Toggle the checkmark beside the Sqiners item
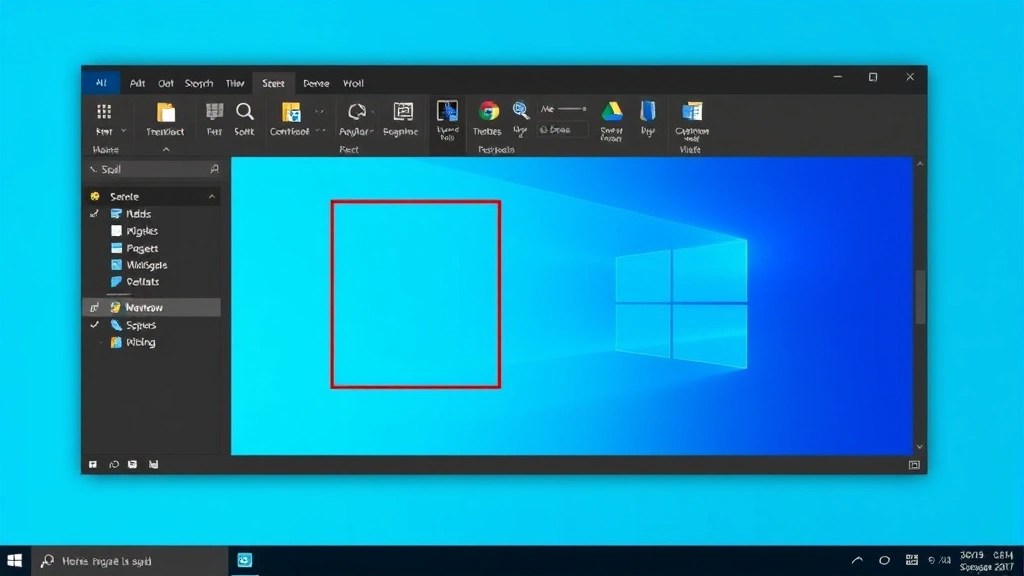Viewport: 1024px width, 576px height. (95, 325)
